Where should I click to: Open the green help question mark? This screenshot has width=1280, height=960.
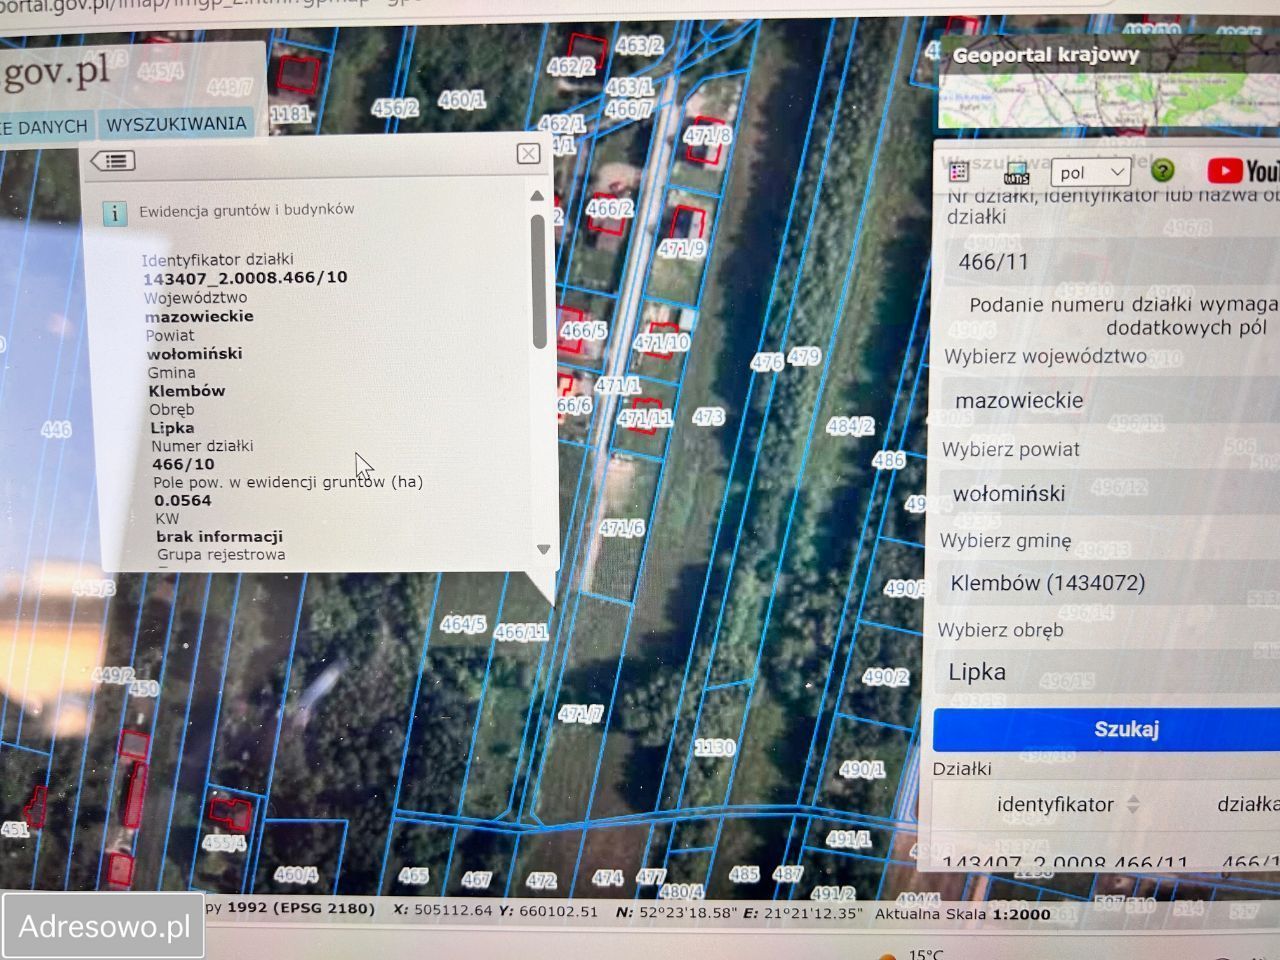point(1162,170)
